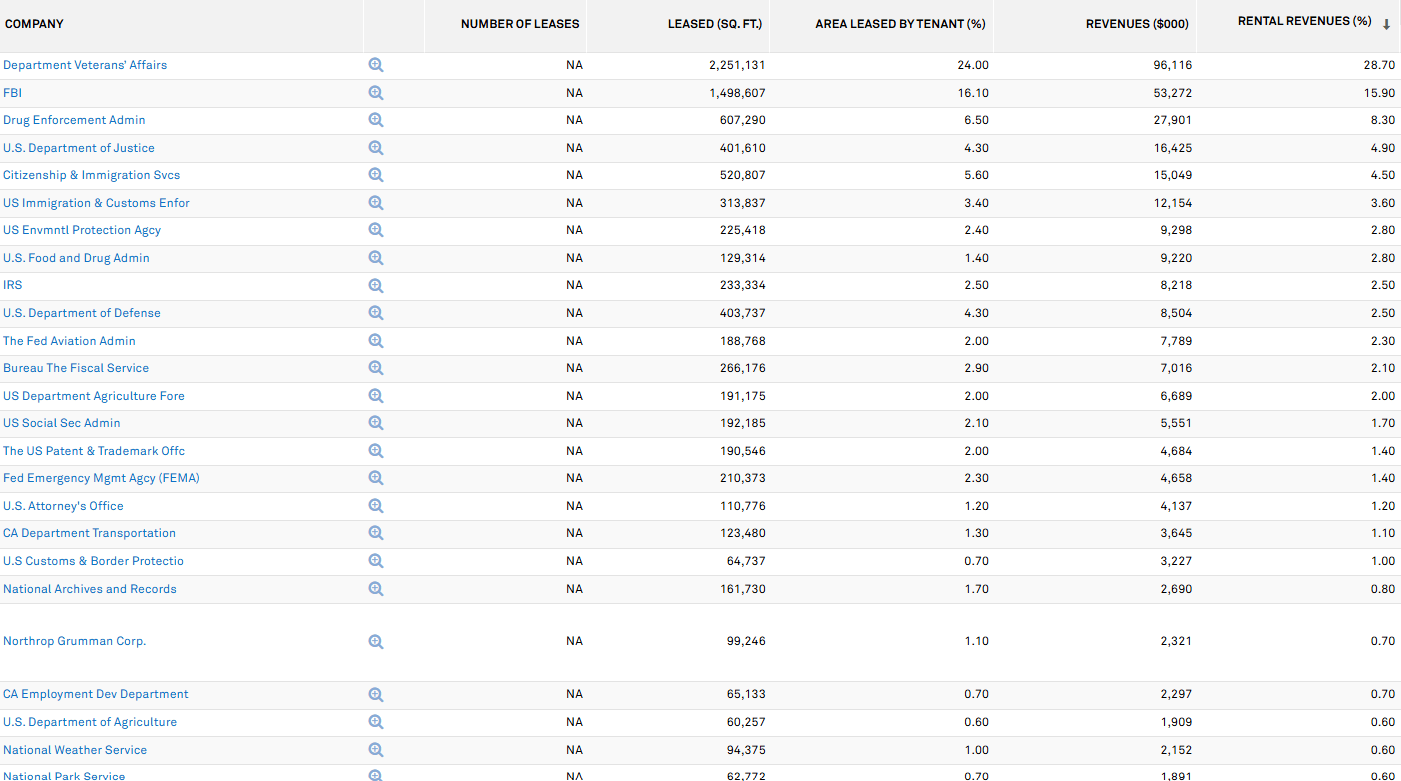Image resolution: width=1401 pixels, height=781 pixels.
Task: Click magnifier beside National Weather Service
Action: click(x=375, y=749)
